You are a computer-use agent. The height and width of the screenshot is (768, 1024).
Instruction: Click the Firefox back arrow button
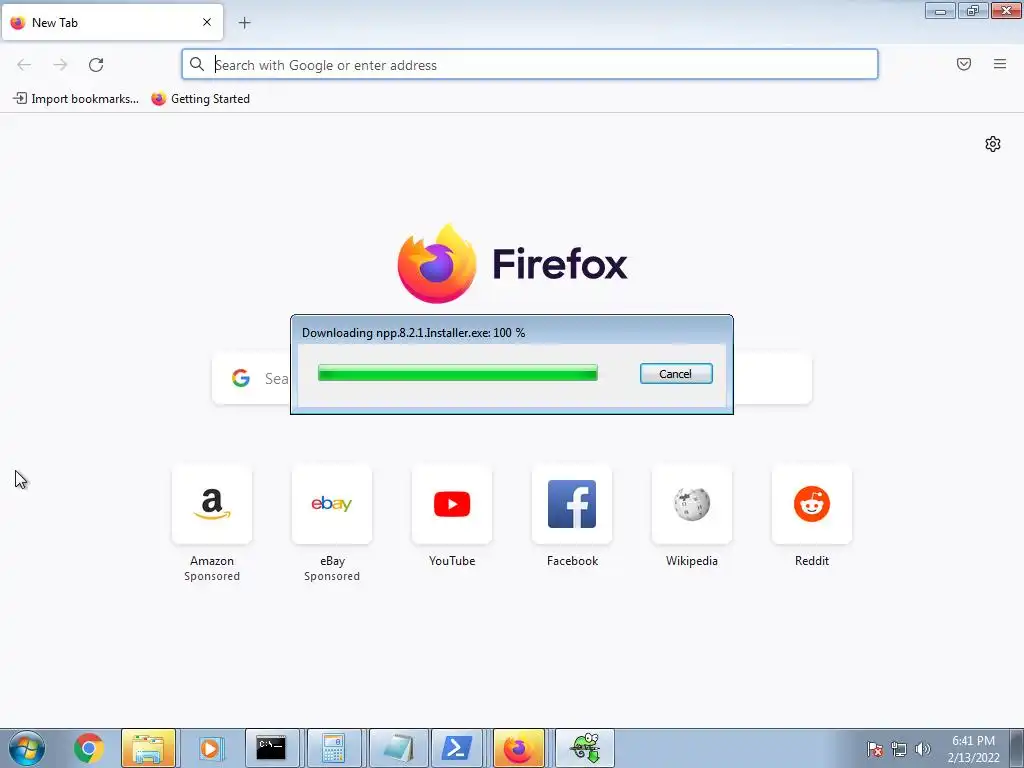(x=24, y=65)
